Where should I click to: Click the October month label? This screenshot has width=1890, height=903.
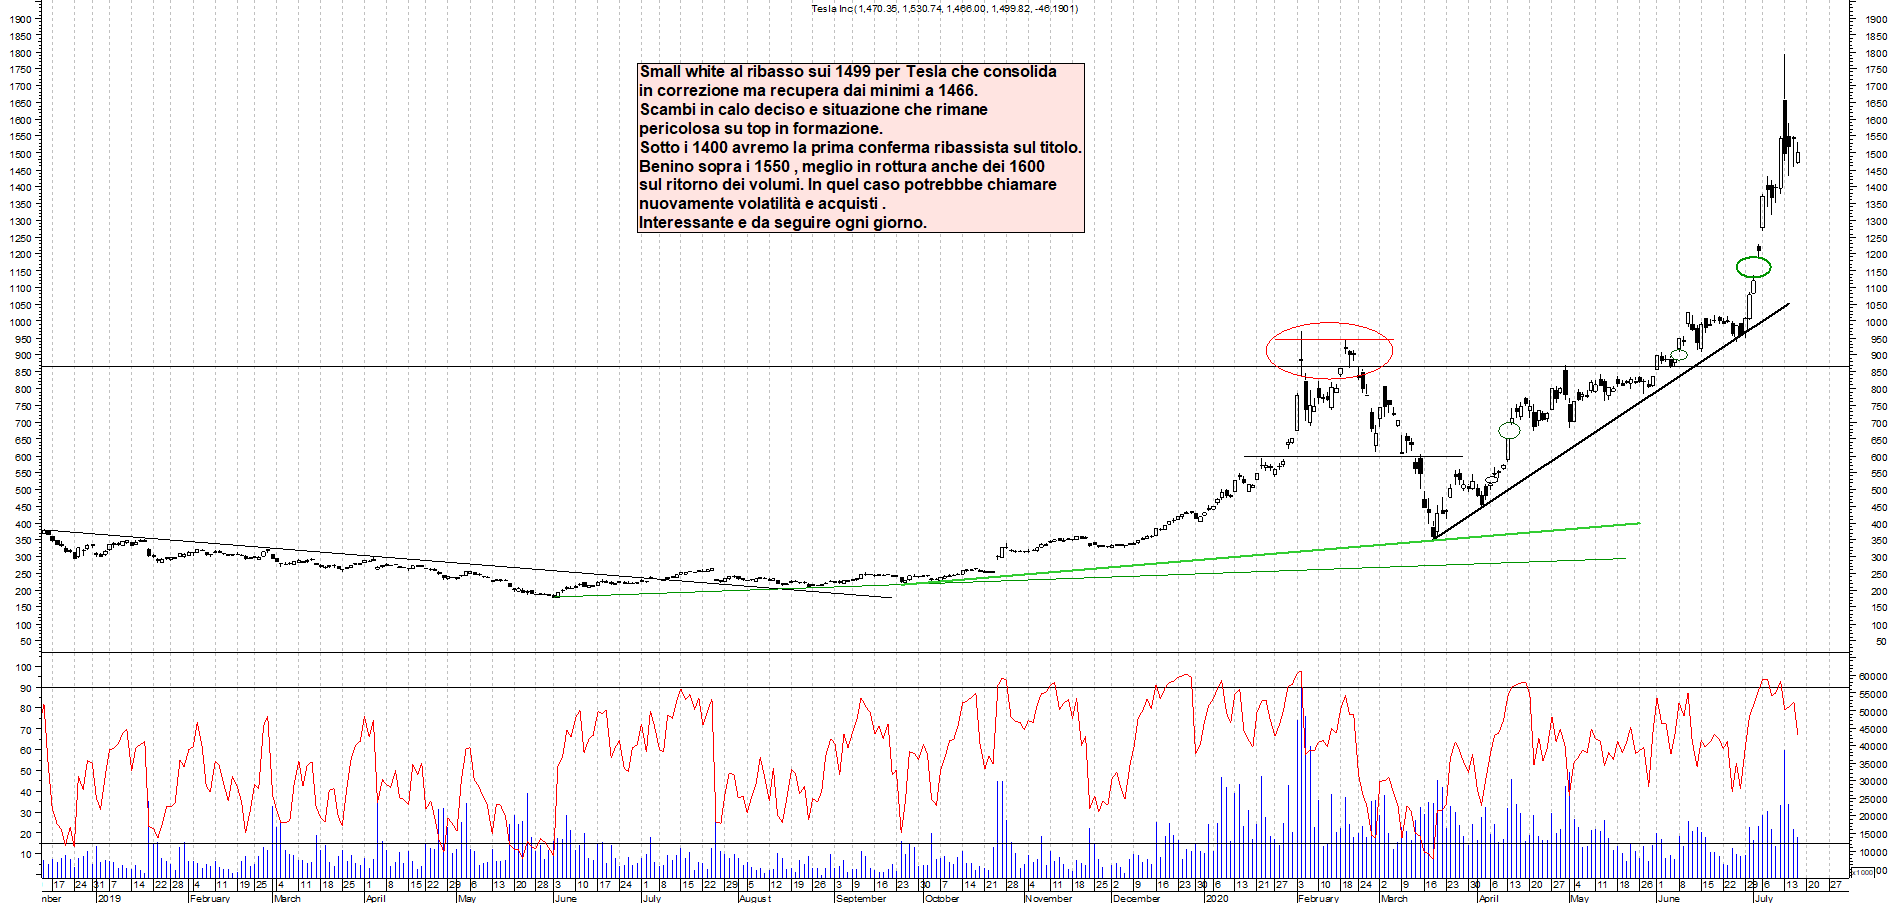click(942, 898)
